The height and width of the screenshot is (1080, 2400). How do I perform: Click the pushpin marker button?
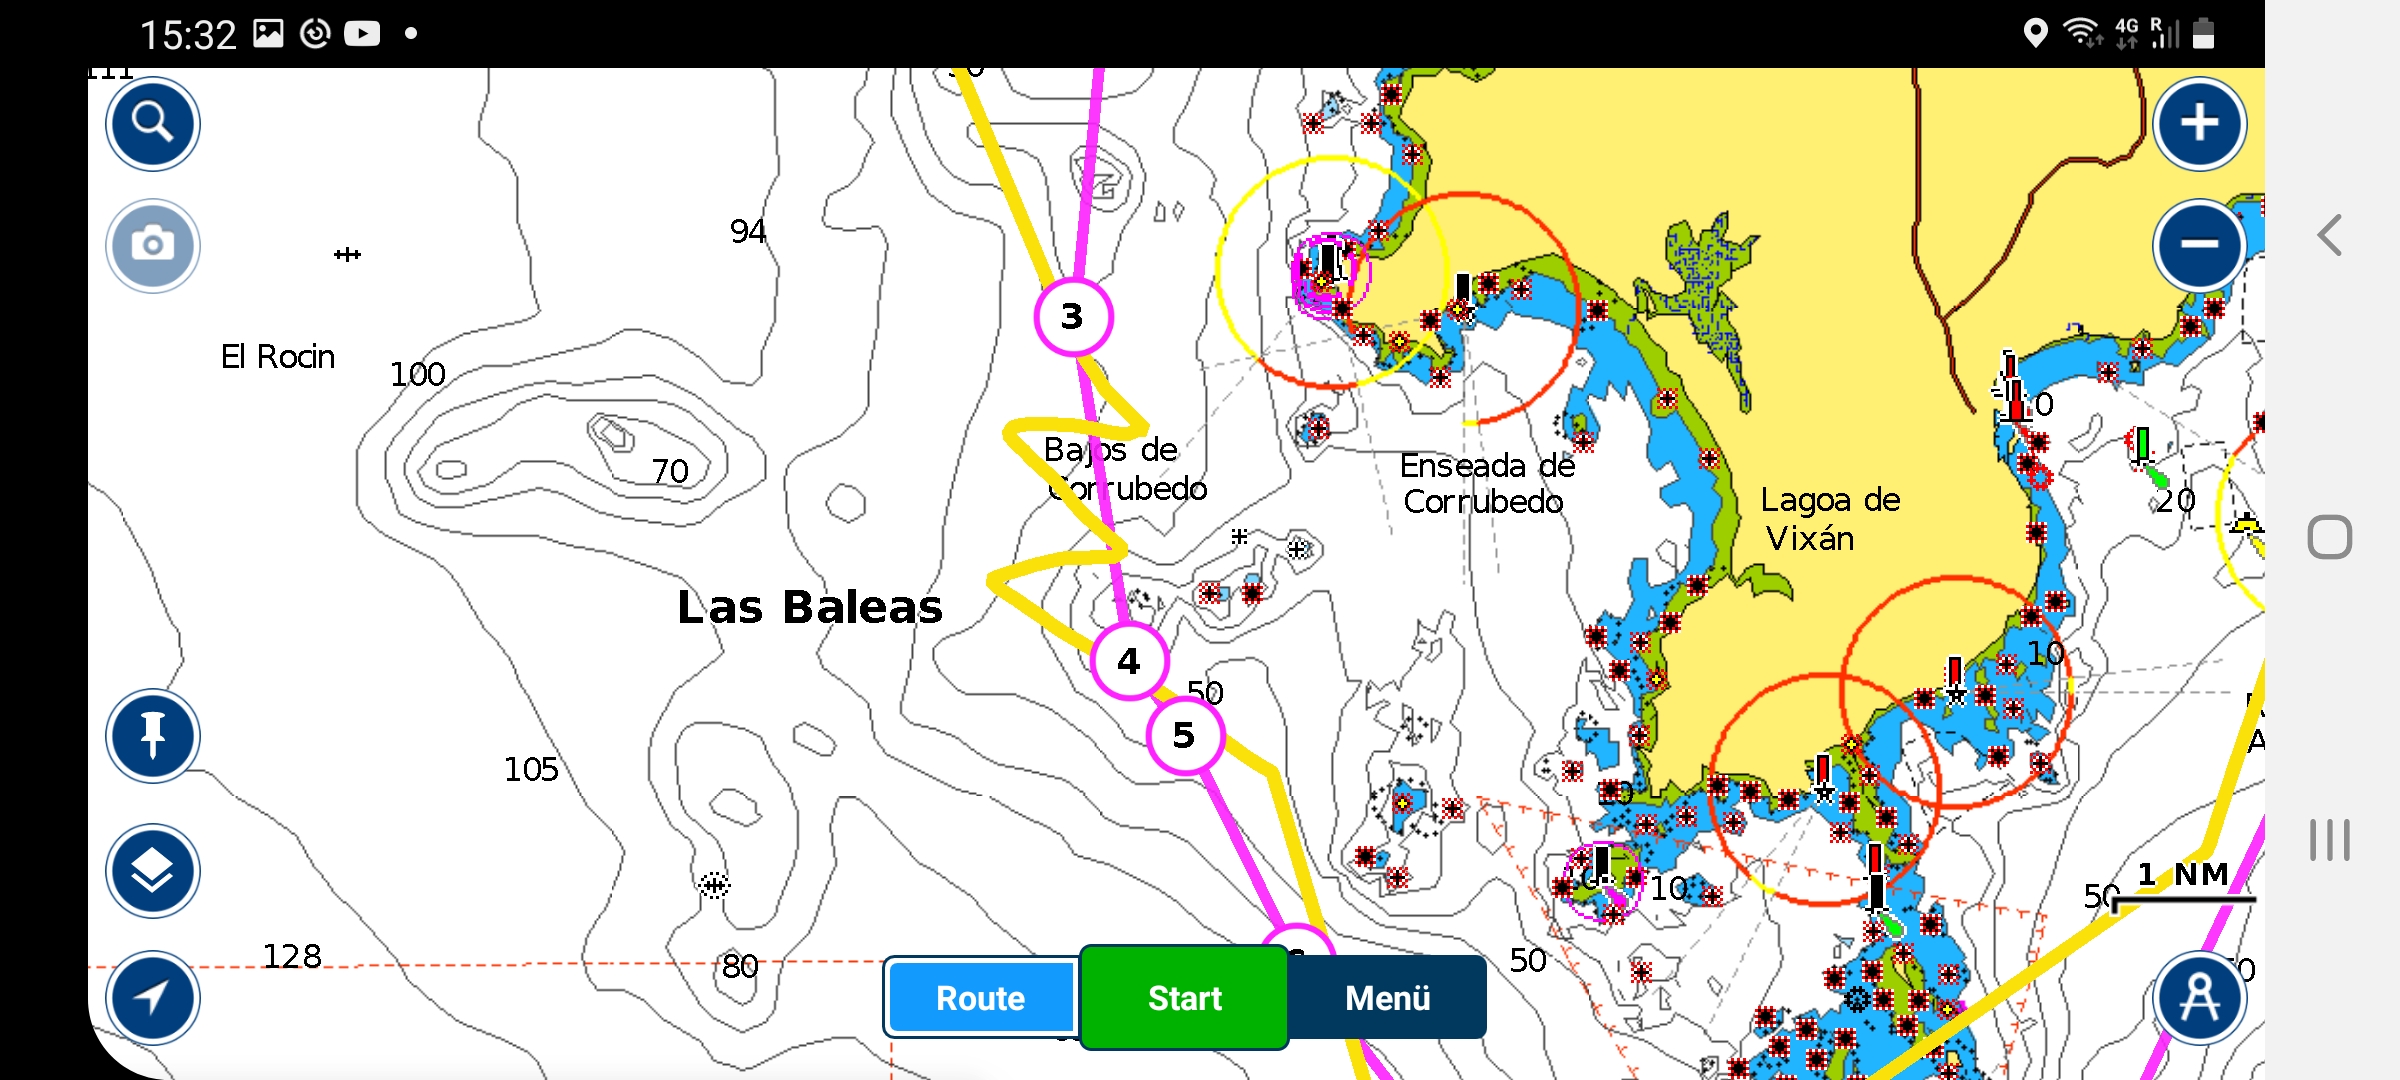[153, 736]
